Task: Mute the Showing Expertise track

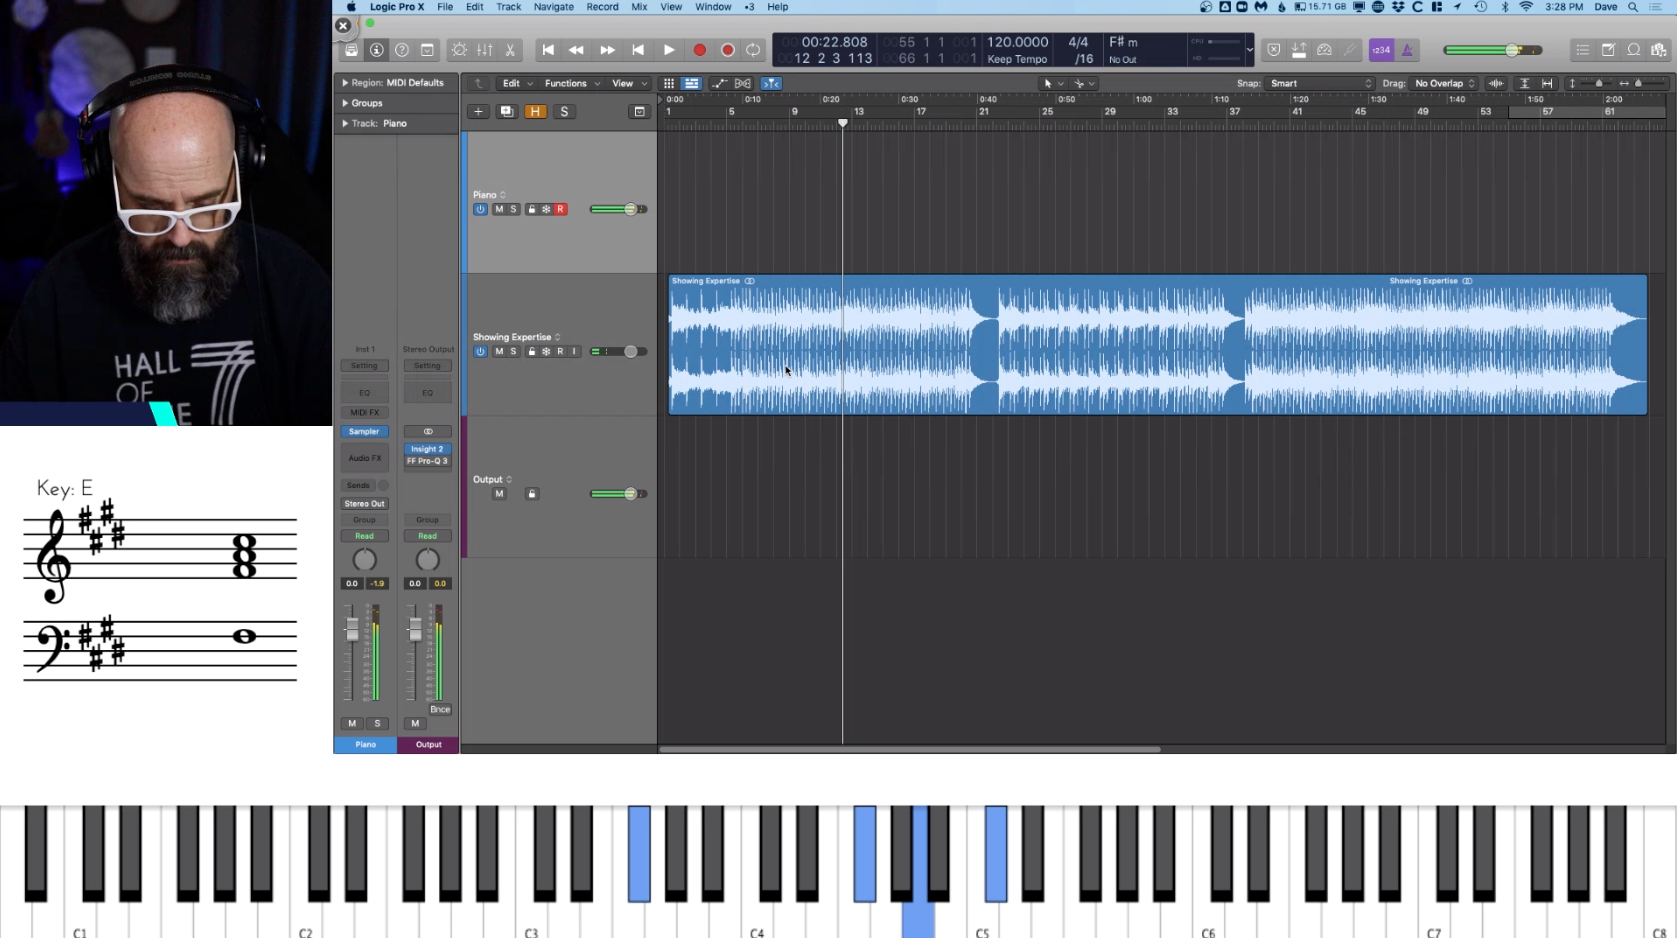Action: [x=499, y=352]
